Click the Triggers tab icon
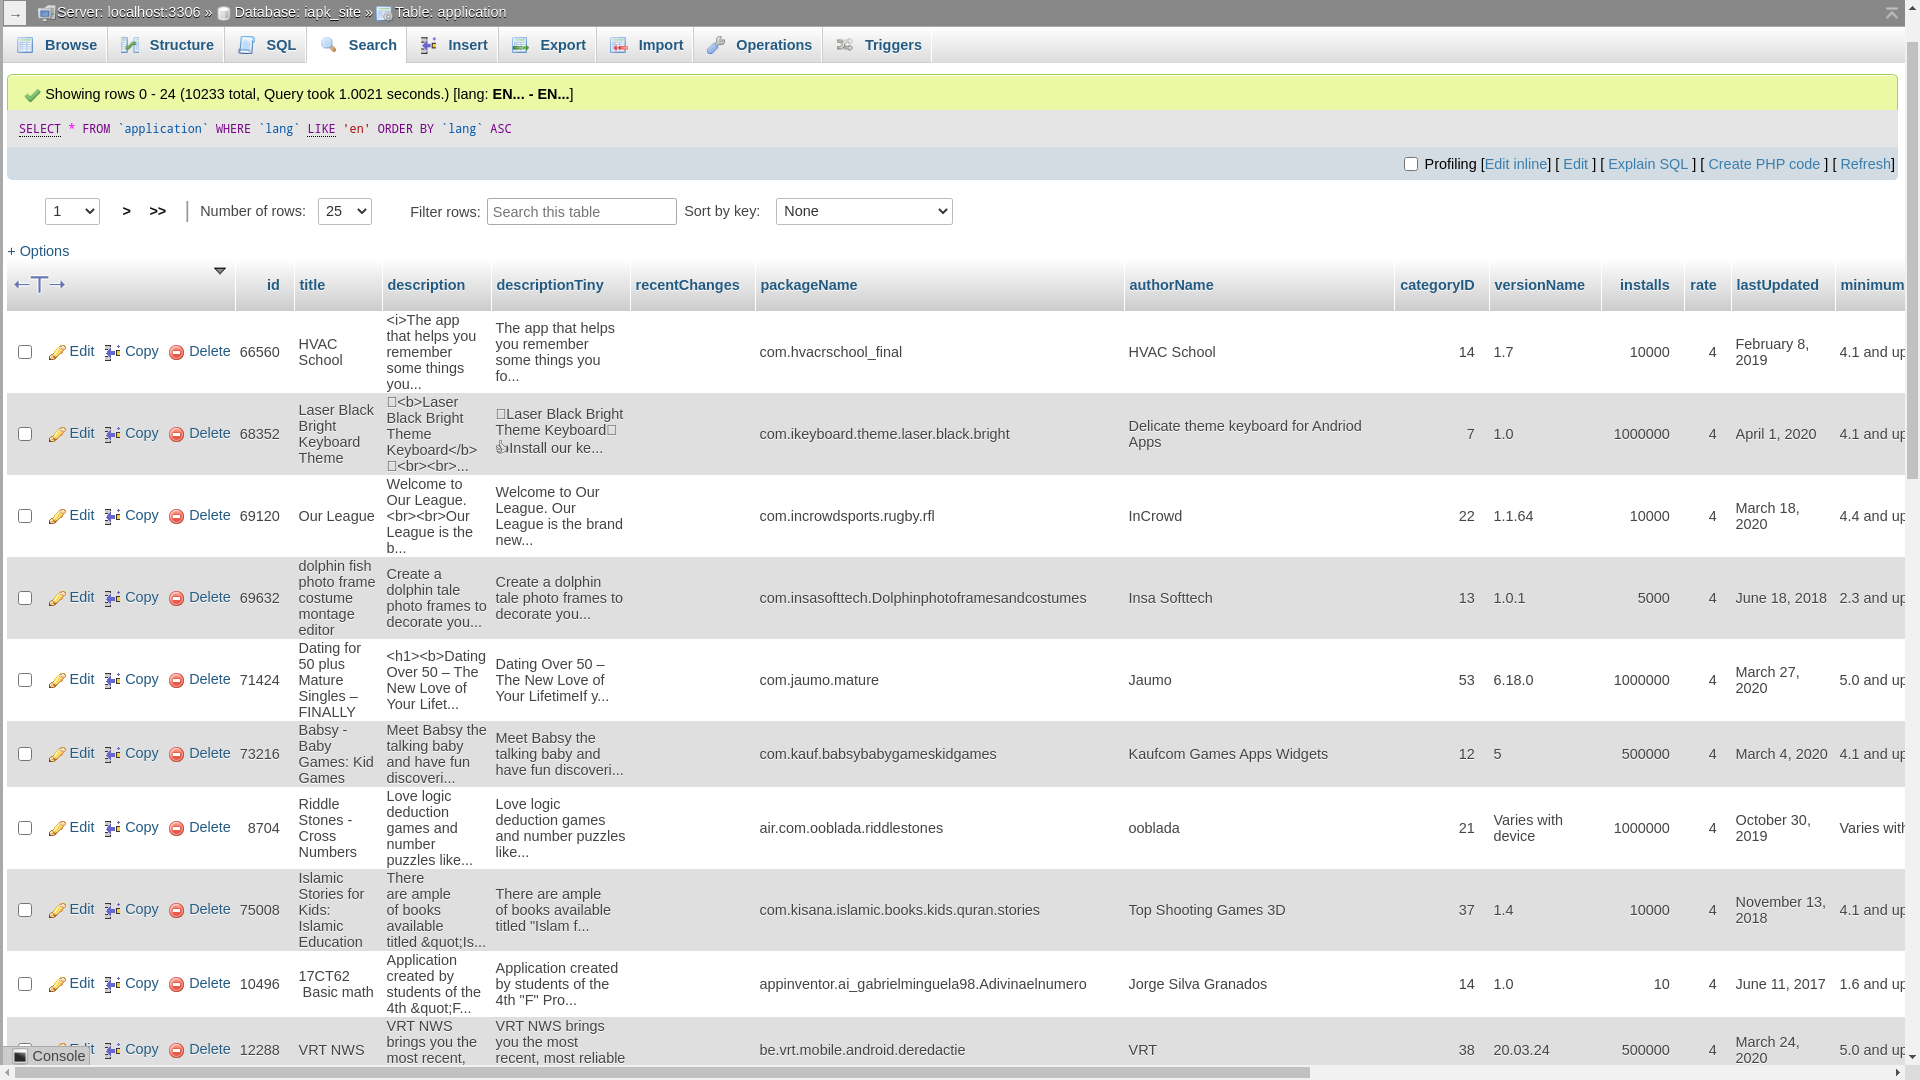 [845, 45]
